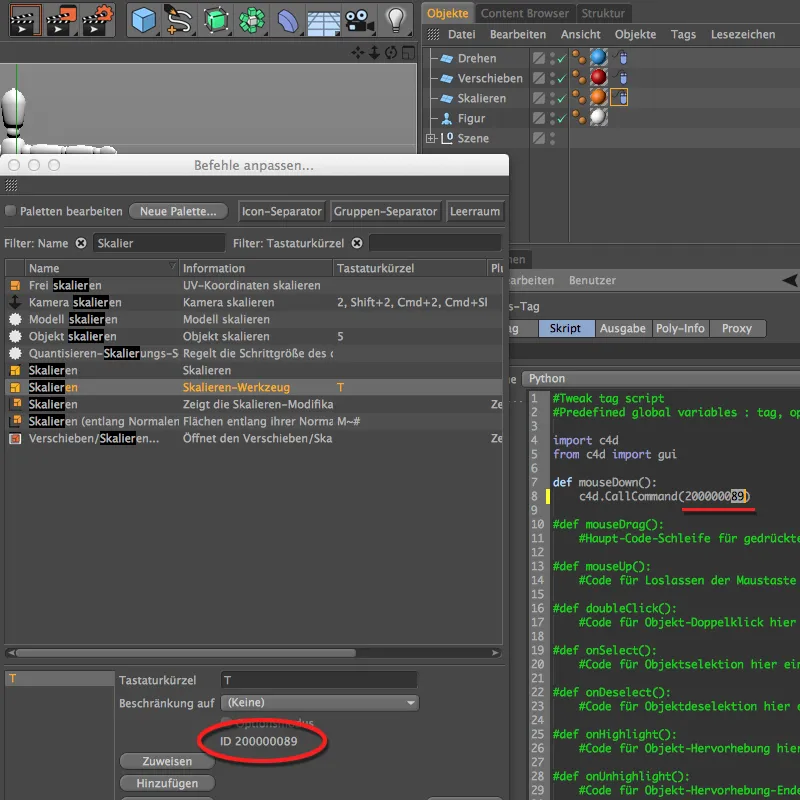Open Datei menu in Objekte manager
Screen dimensions: 800x800
(x=461, y=34)
